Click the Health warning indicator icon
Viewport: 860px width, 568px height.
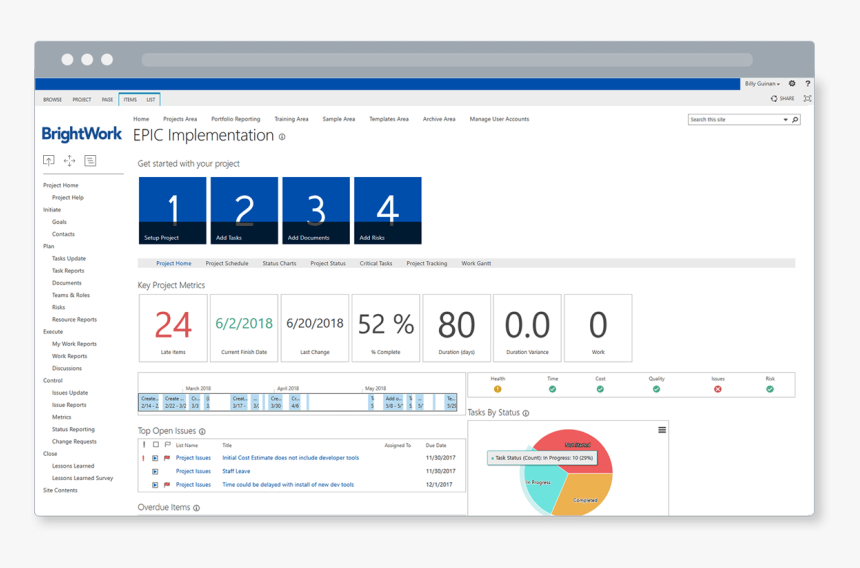coord(497,389)
